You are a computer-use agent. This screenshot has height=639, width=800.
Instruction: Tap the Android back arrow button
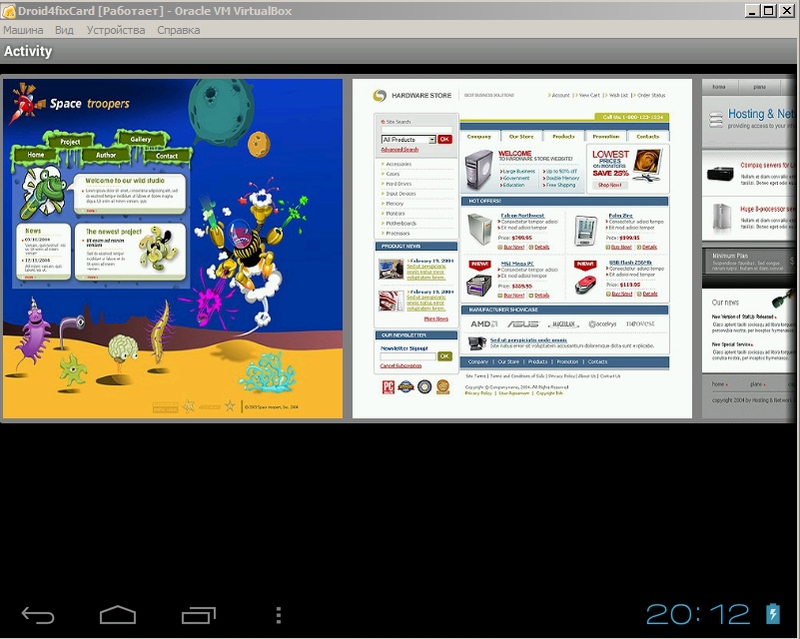click(38, 615)
